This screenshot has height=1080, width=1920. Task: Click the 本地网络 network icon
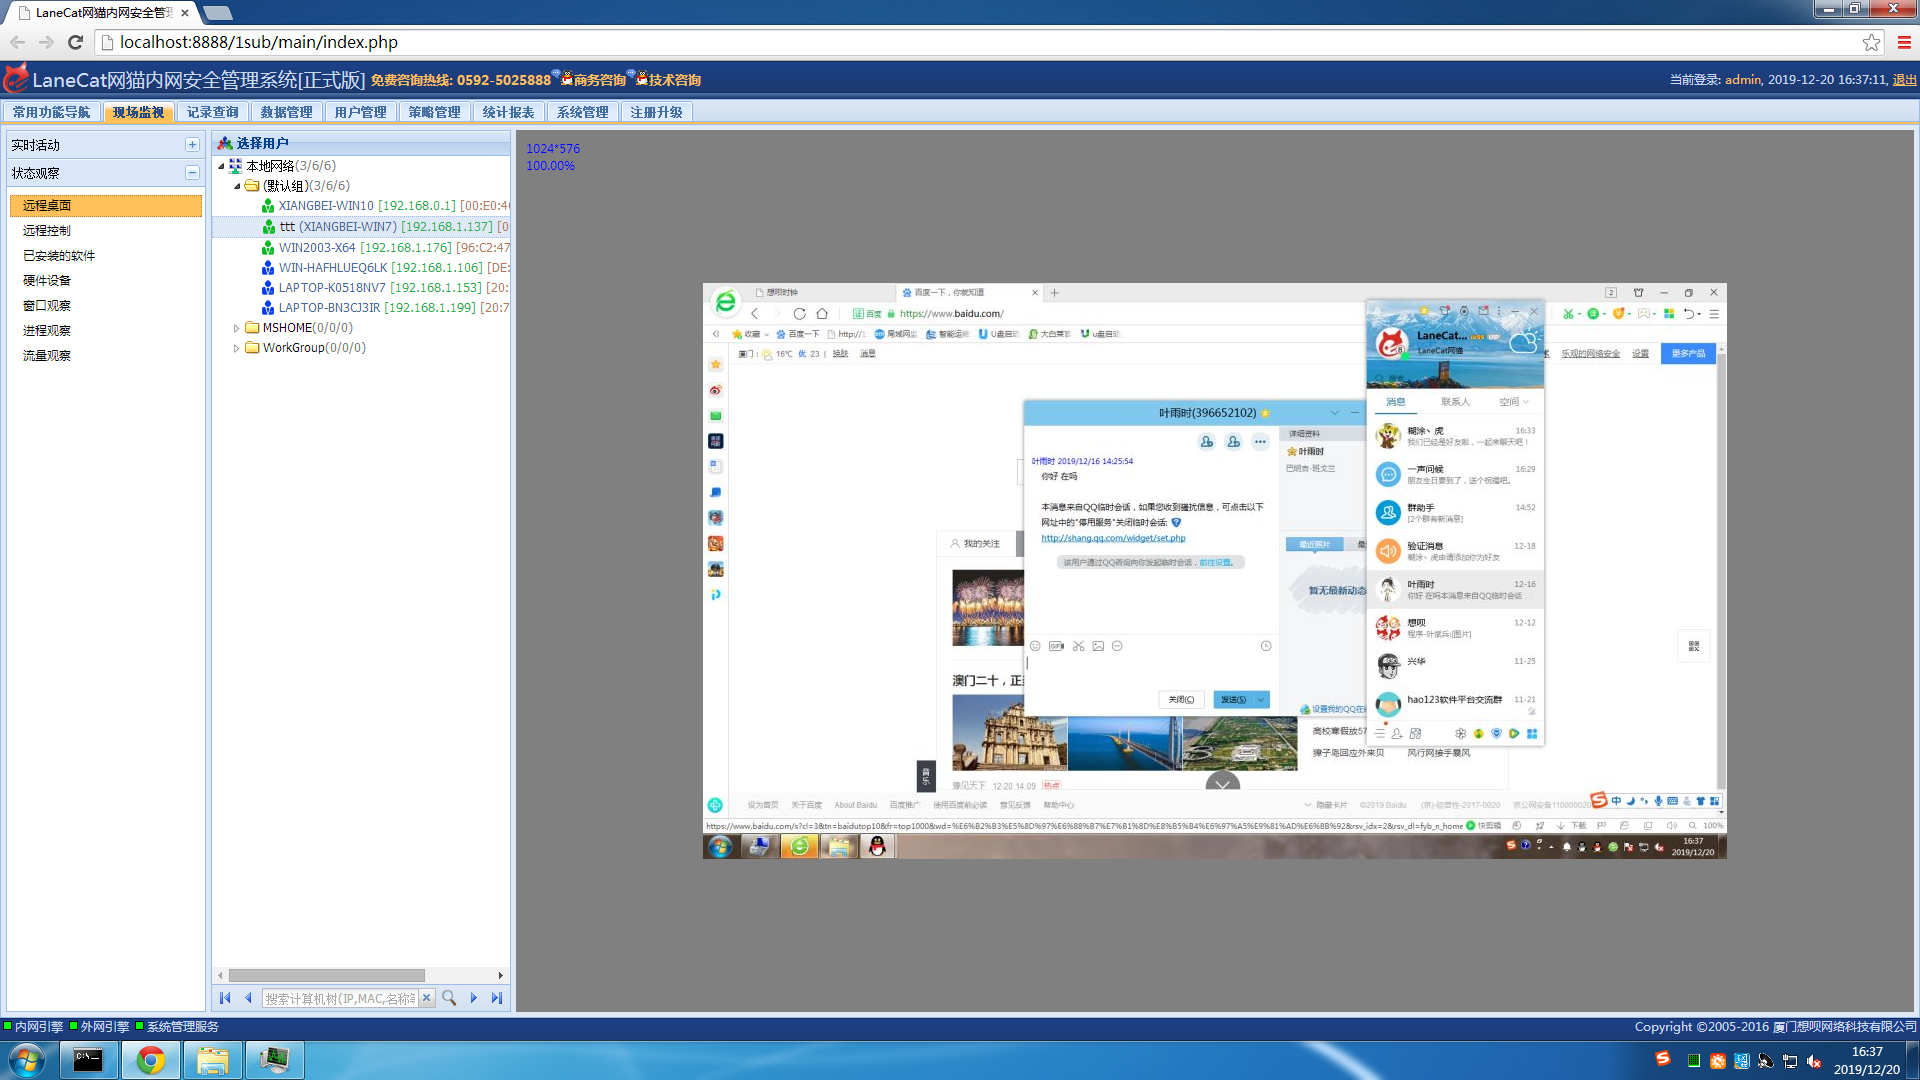tap(235, 166)
